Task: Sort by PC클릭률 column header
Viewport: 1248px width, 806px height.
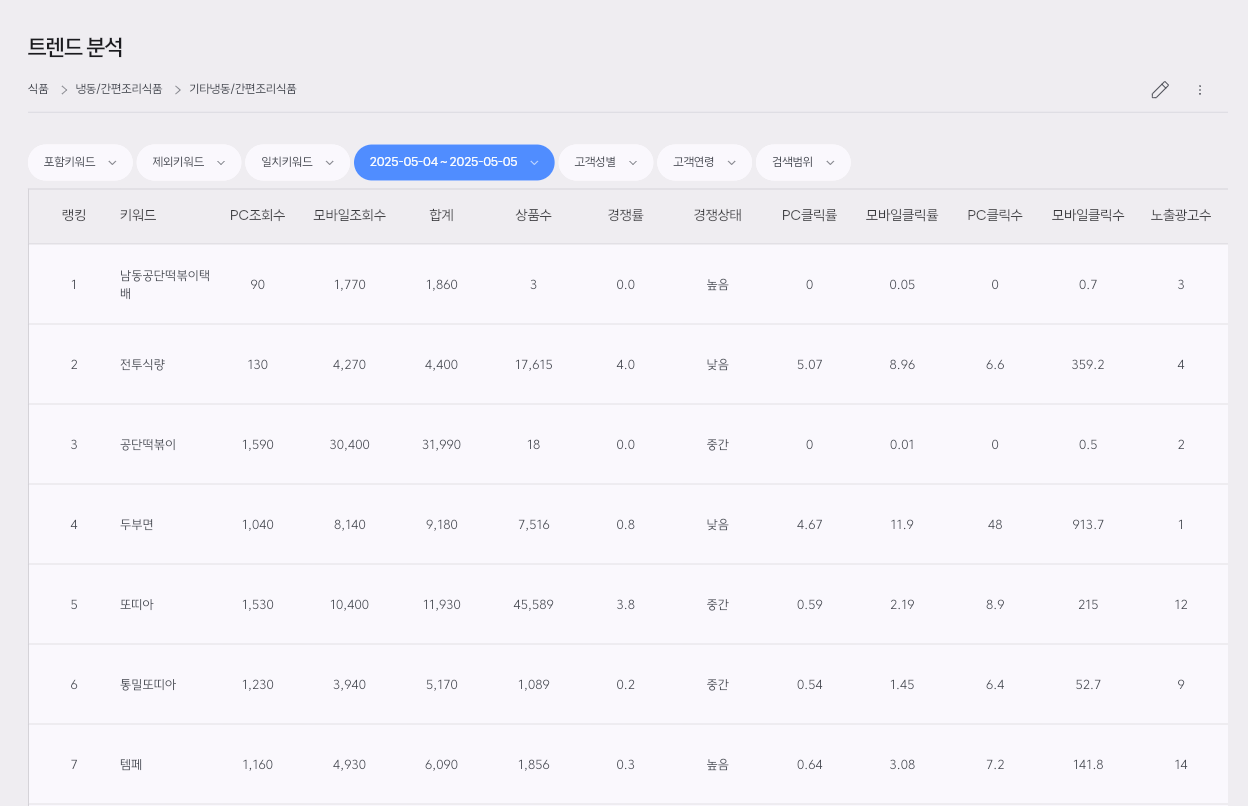Action: 810,215
